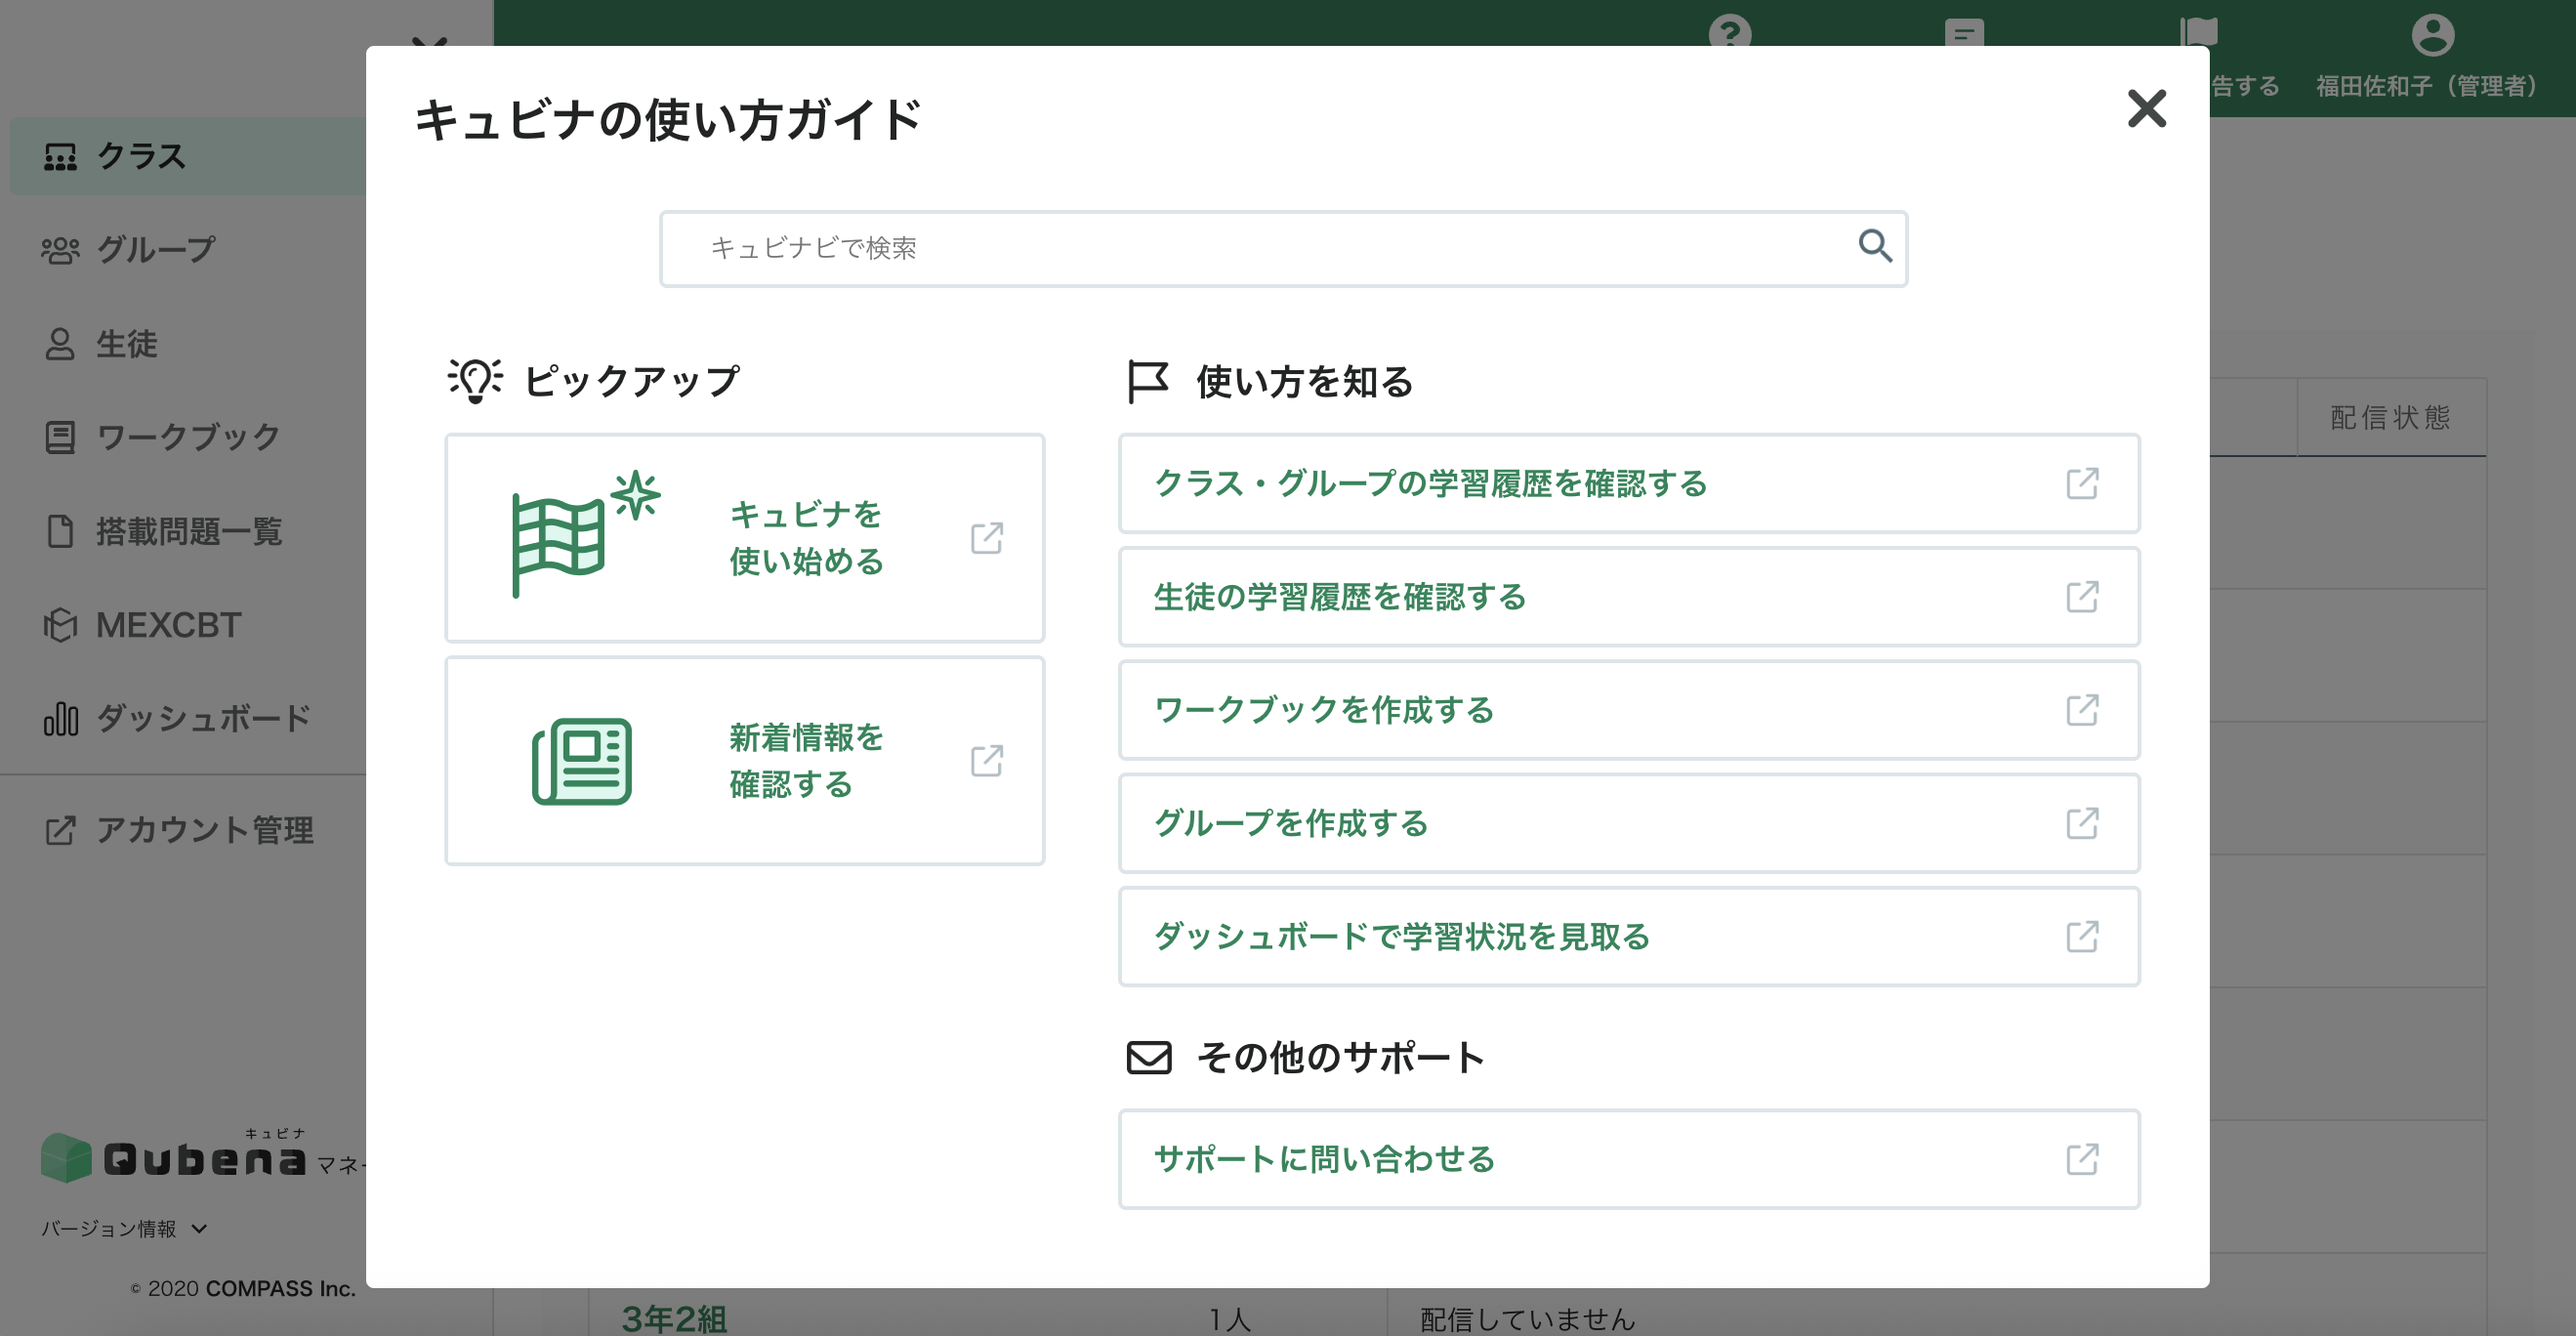Image resolution: width=2576 pixels, height=1336 pixels.
Task: Expand バージョン情報 dropdown
Action: [124, 1229]
